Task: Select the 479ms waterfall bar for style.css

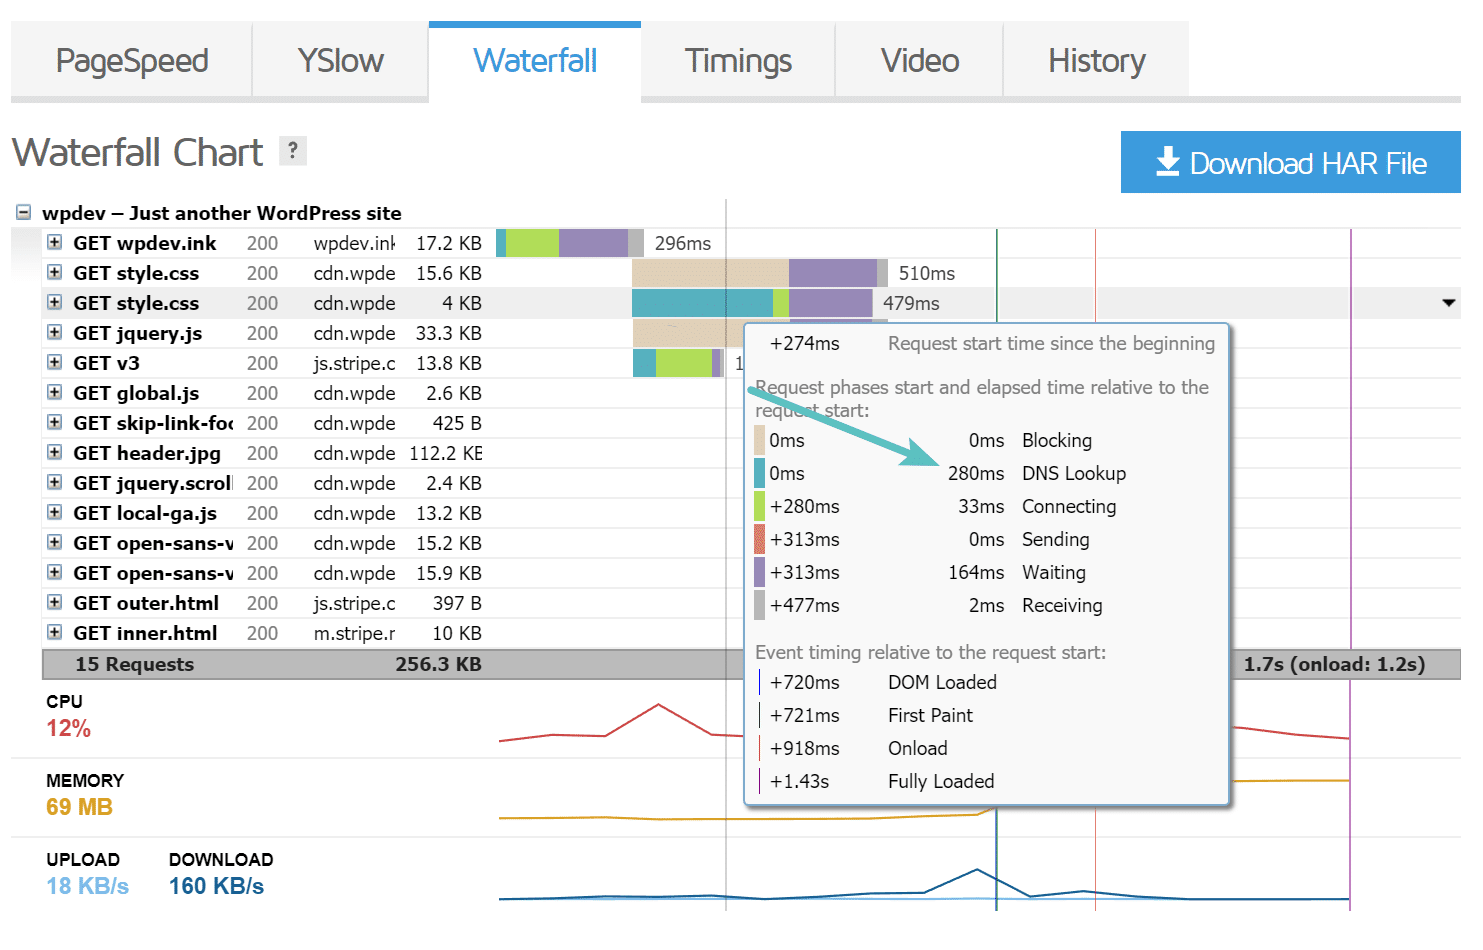Action: [x=750, y=302]
